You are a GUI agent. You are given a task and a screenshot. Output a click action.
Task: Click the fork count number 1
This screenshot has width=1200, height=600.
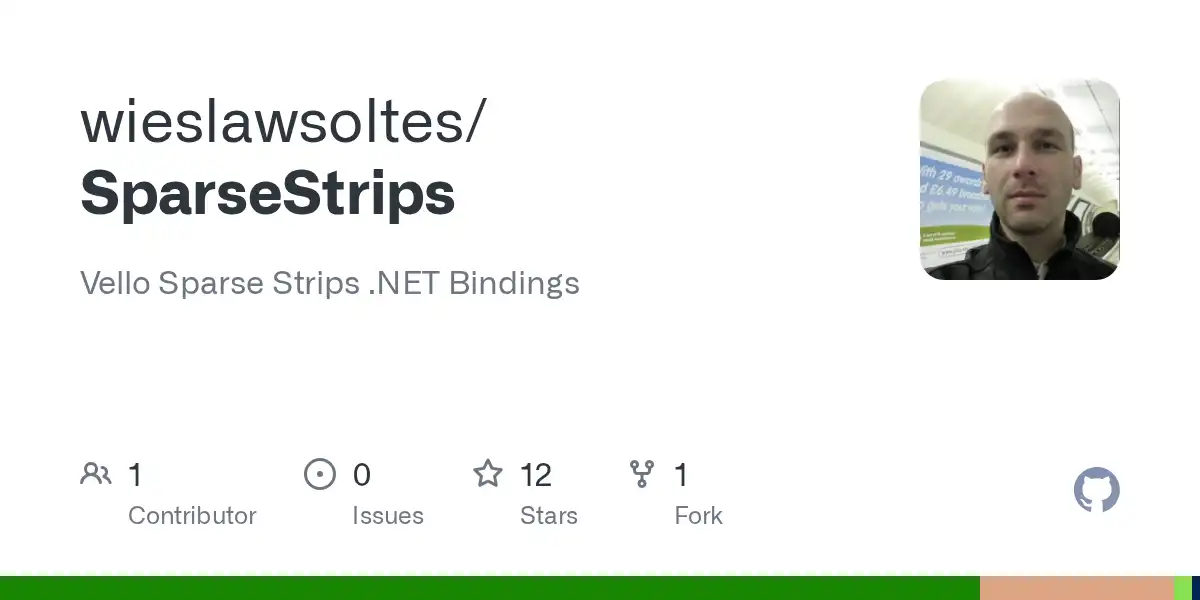(681, 475)
